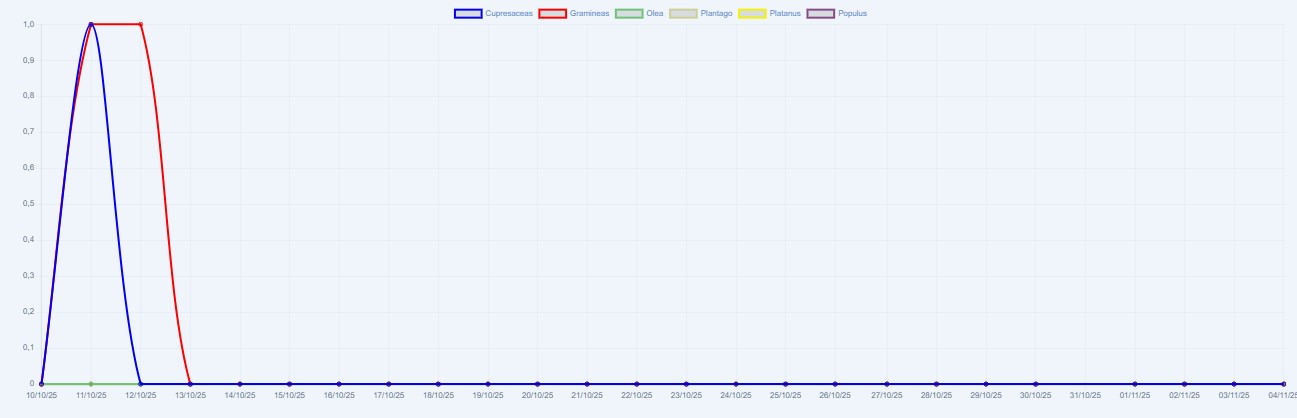Click the starting data point at 10/10/25
Viewport: 1297px width, 418px height.
click(41, 384)
